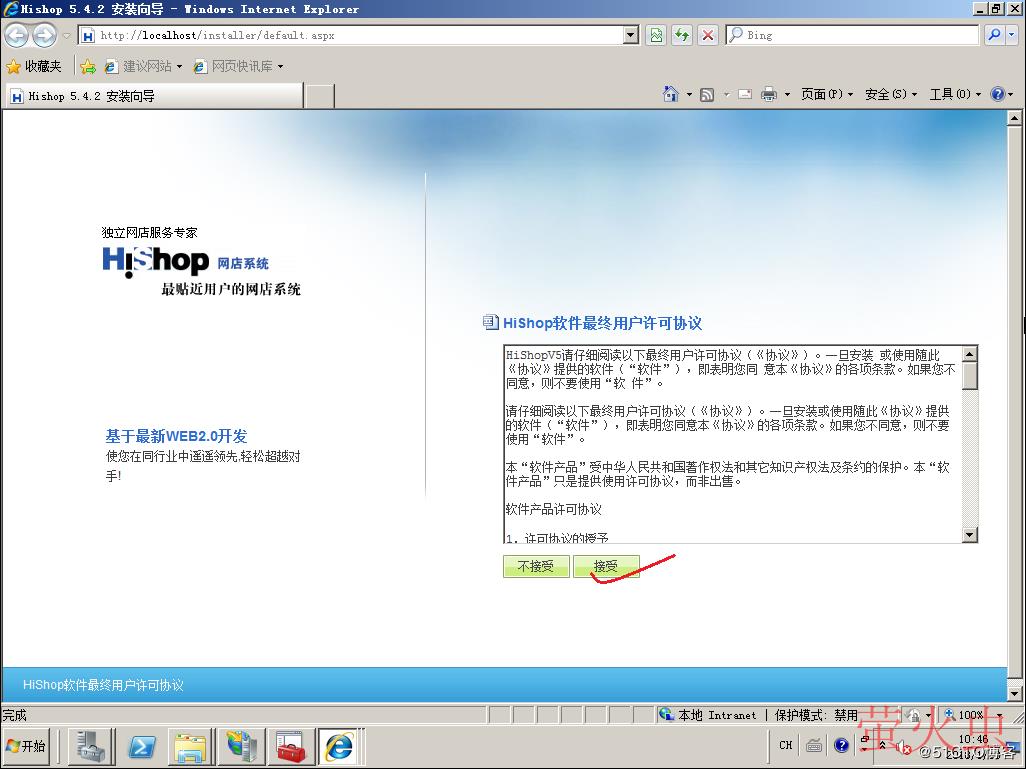This screenshot has width=1026, height=769.
Task: Click the 不接受 button
Action: (536, 567)
